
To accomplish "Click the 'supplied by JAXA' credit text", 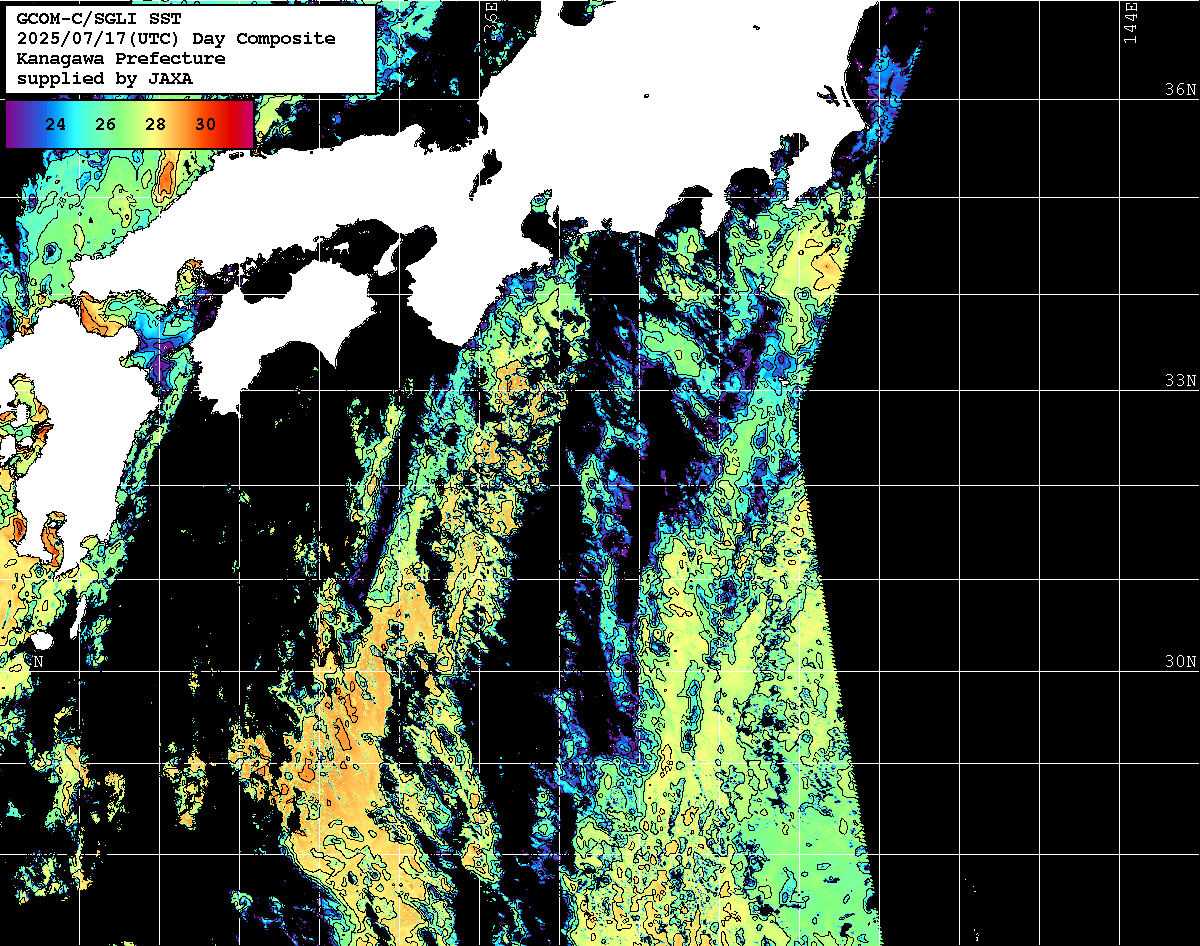I will [105, 78].
